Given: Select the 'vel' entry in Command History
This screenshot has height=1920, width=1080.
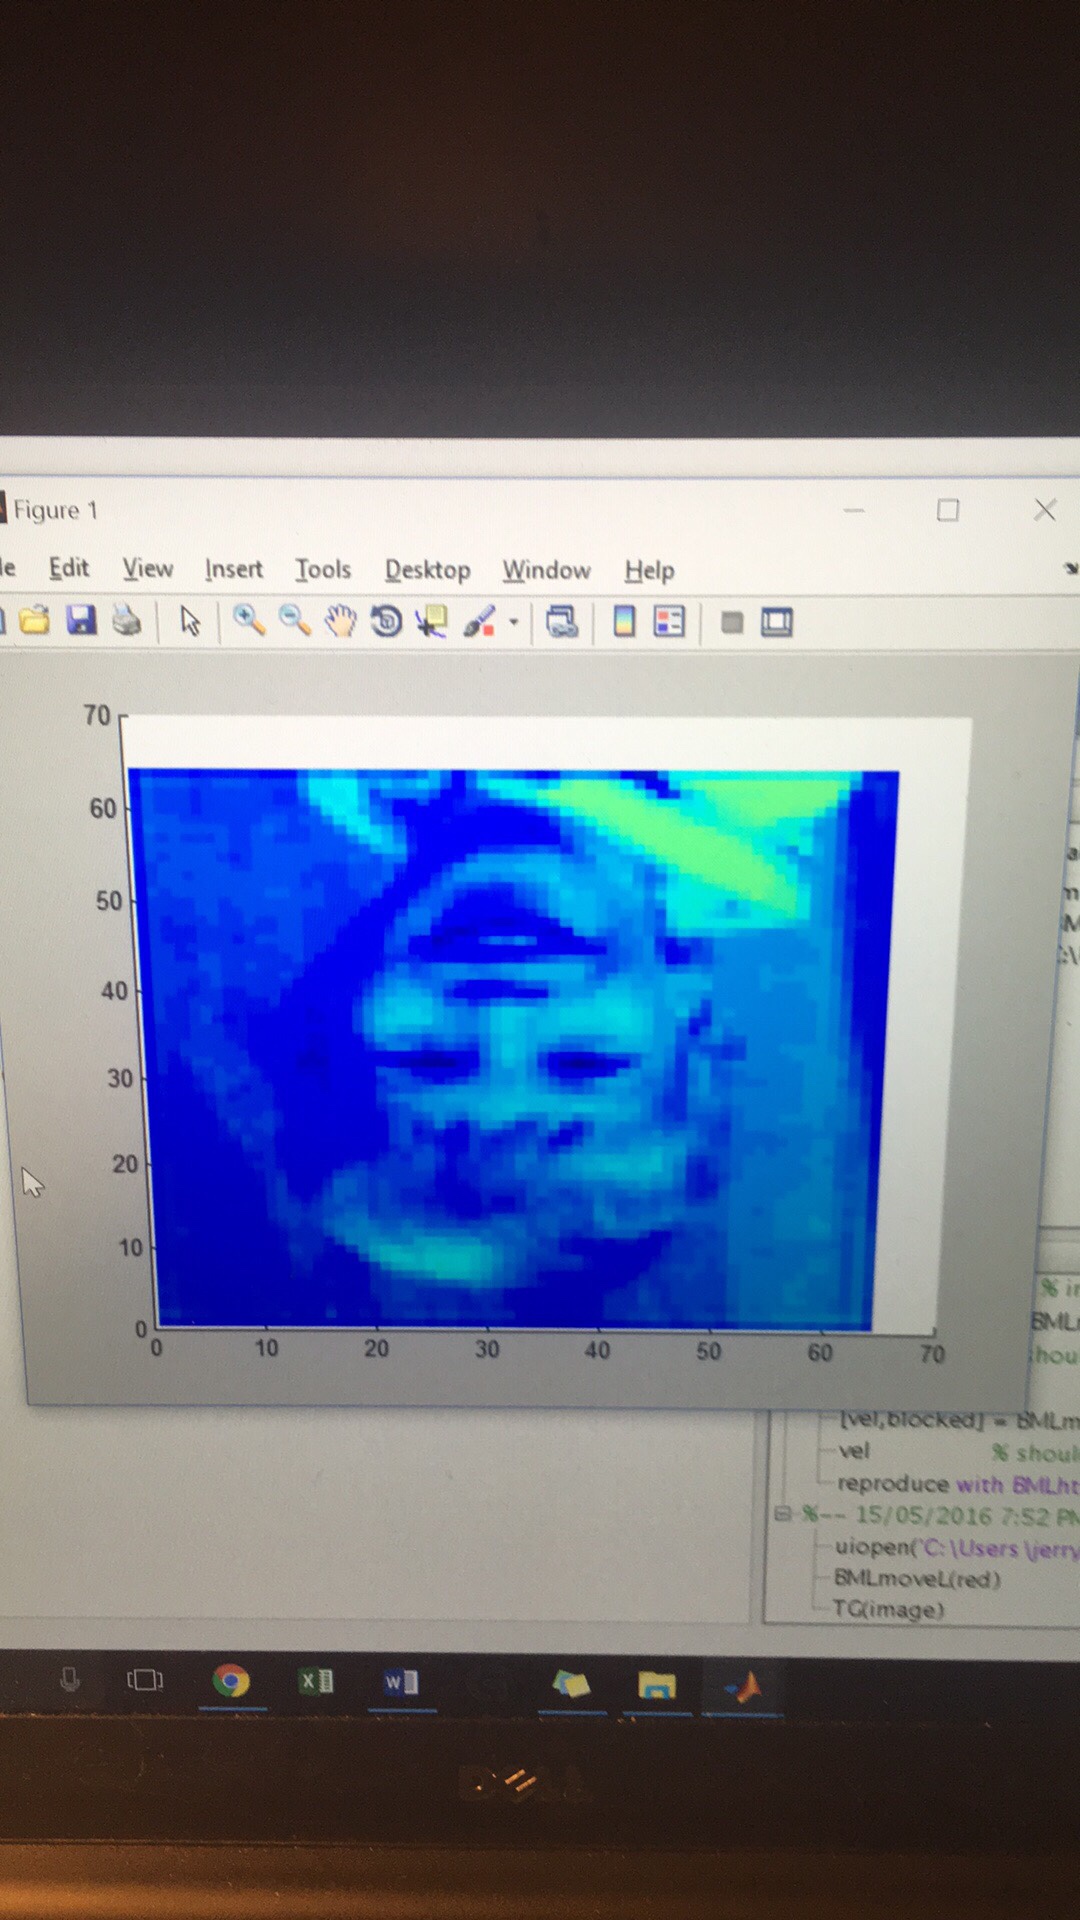Looking at the screenshot, I should (x=854, y=1451).
